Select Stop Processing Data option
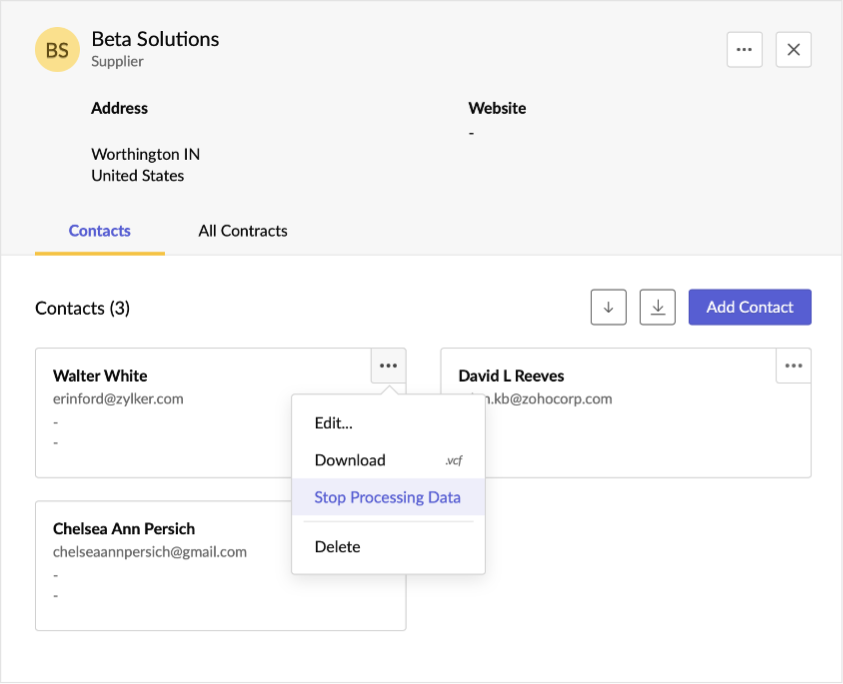 387,497
